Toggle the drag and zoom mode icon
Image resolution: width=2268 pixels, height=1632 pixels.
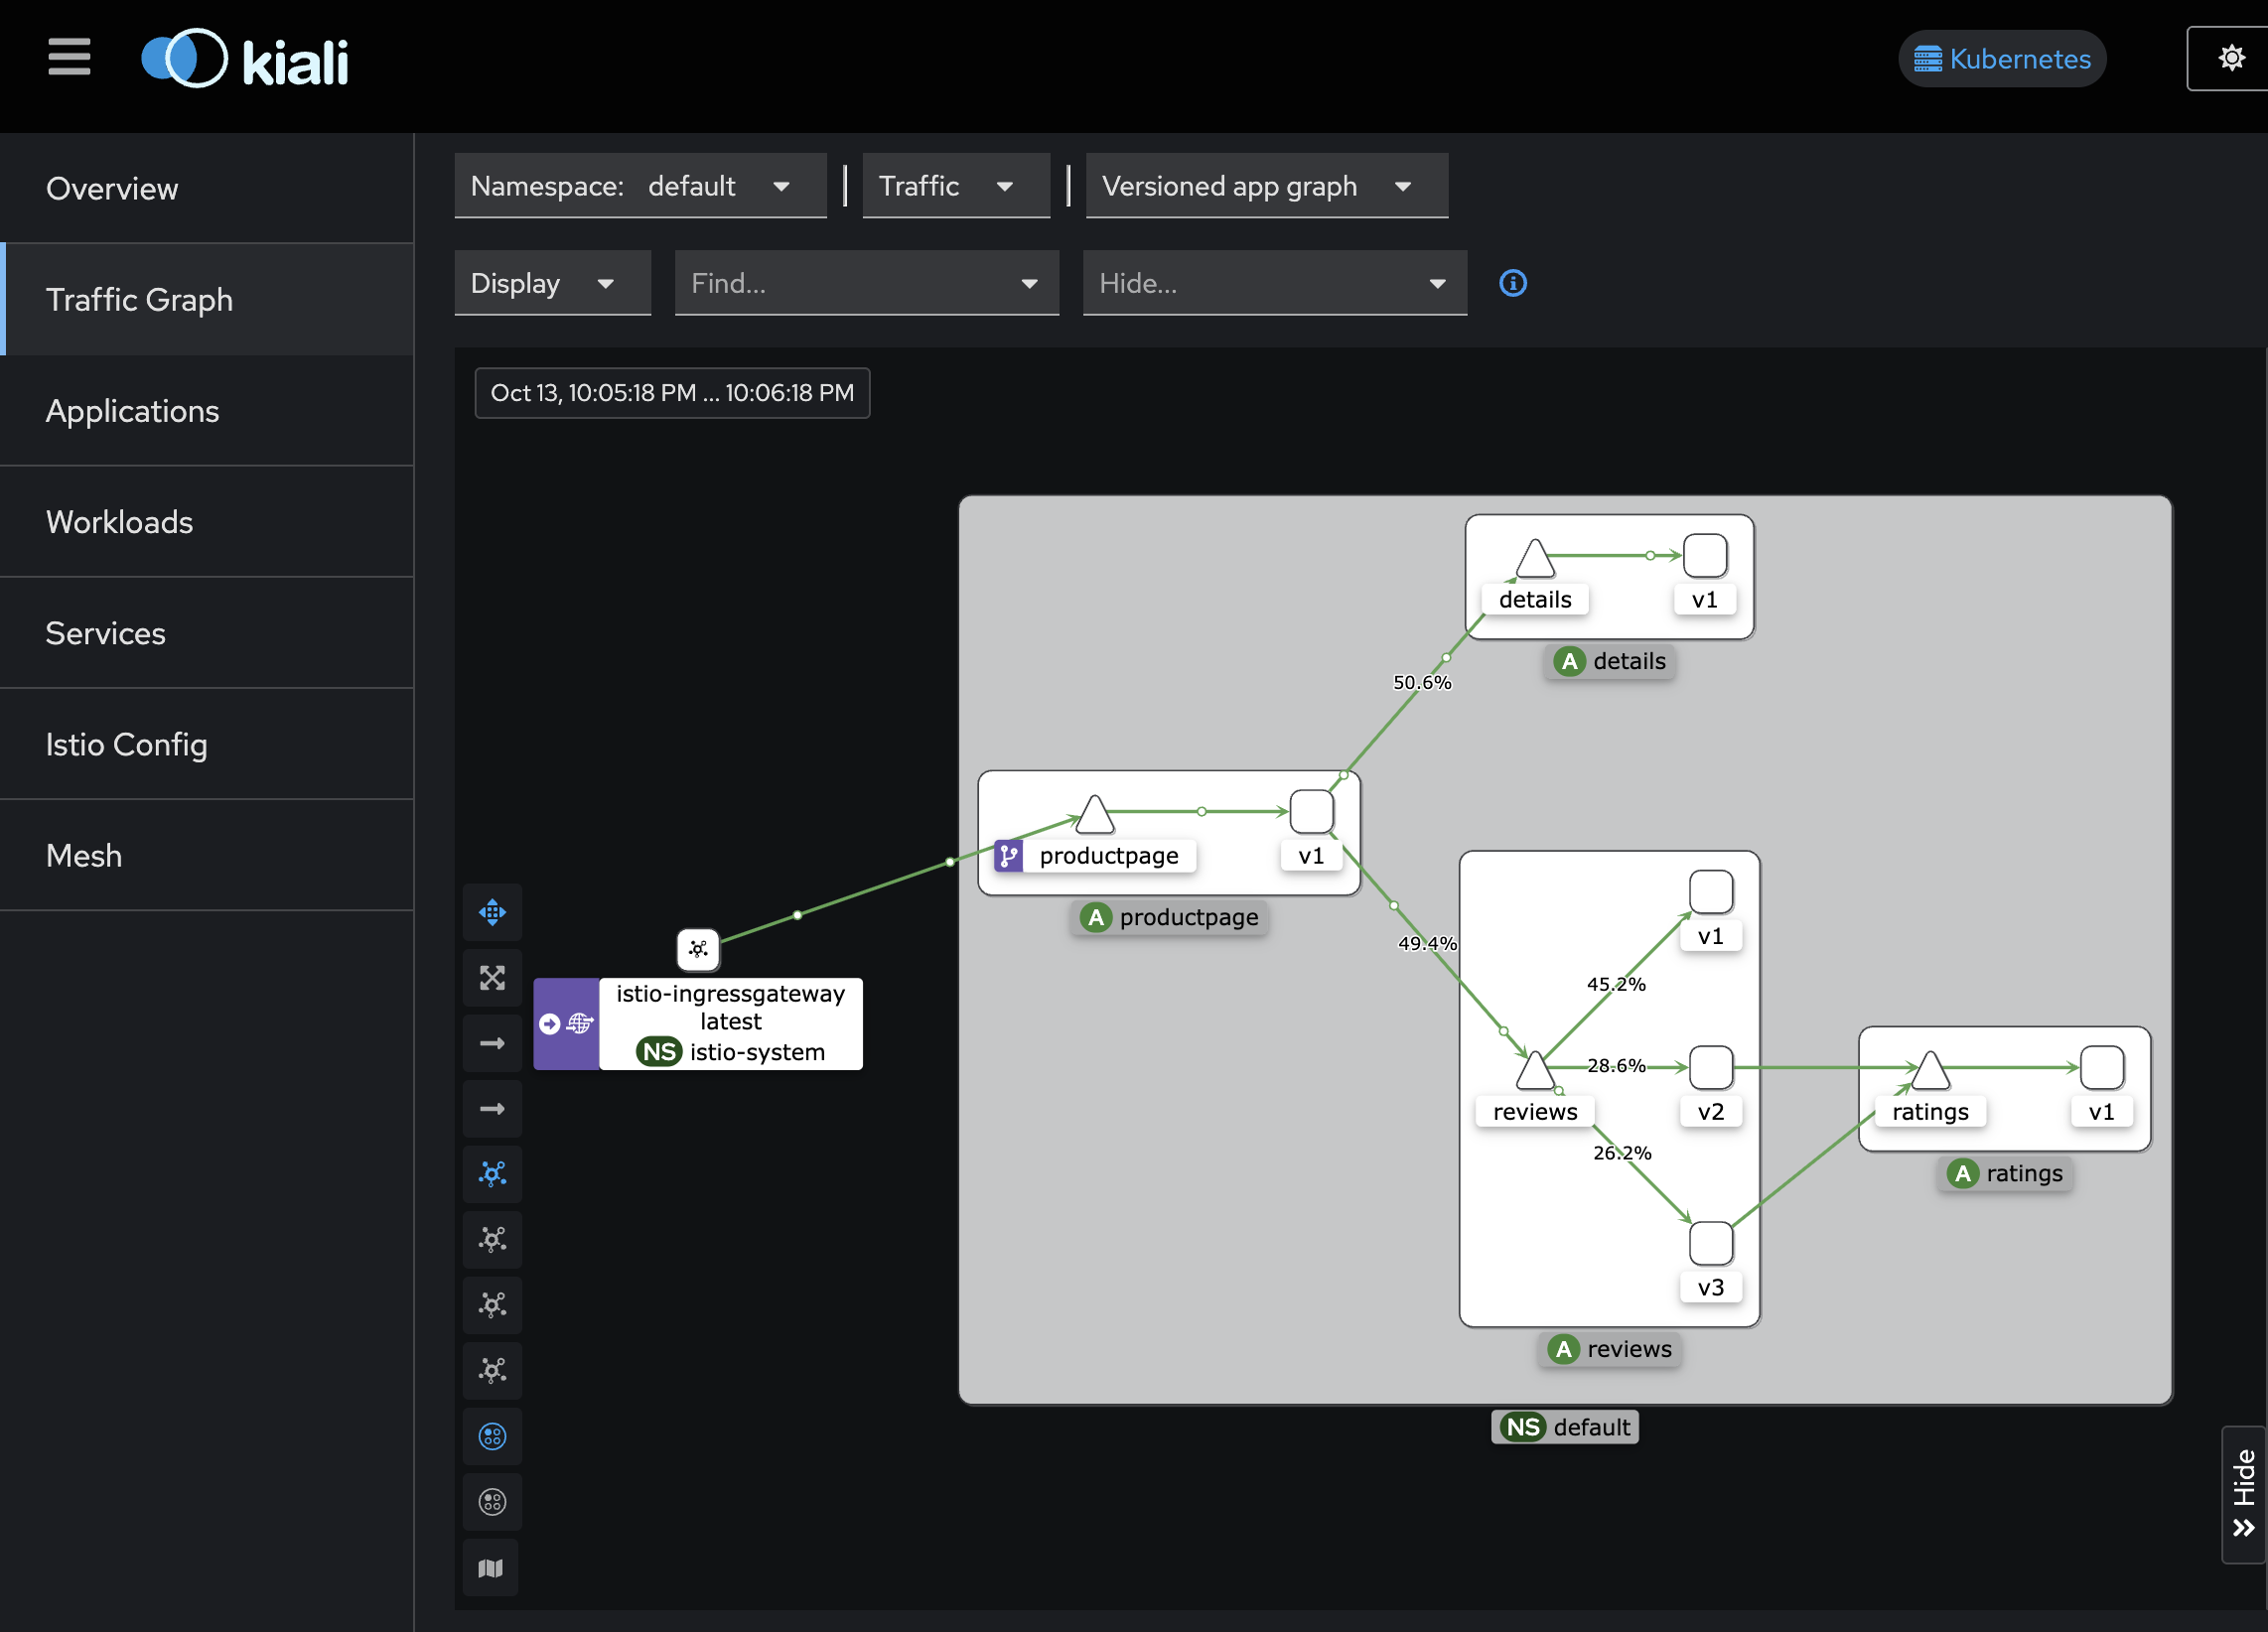(492, 912)
